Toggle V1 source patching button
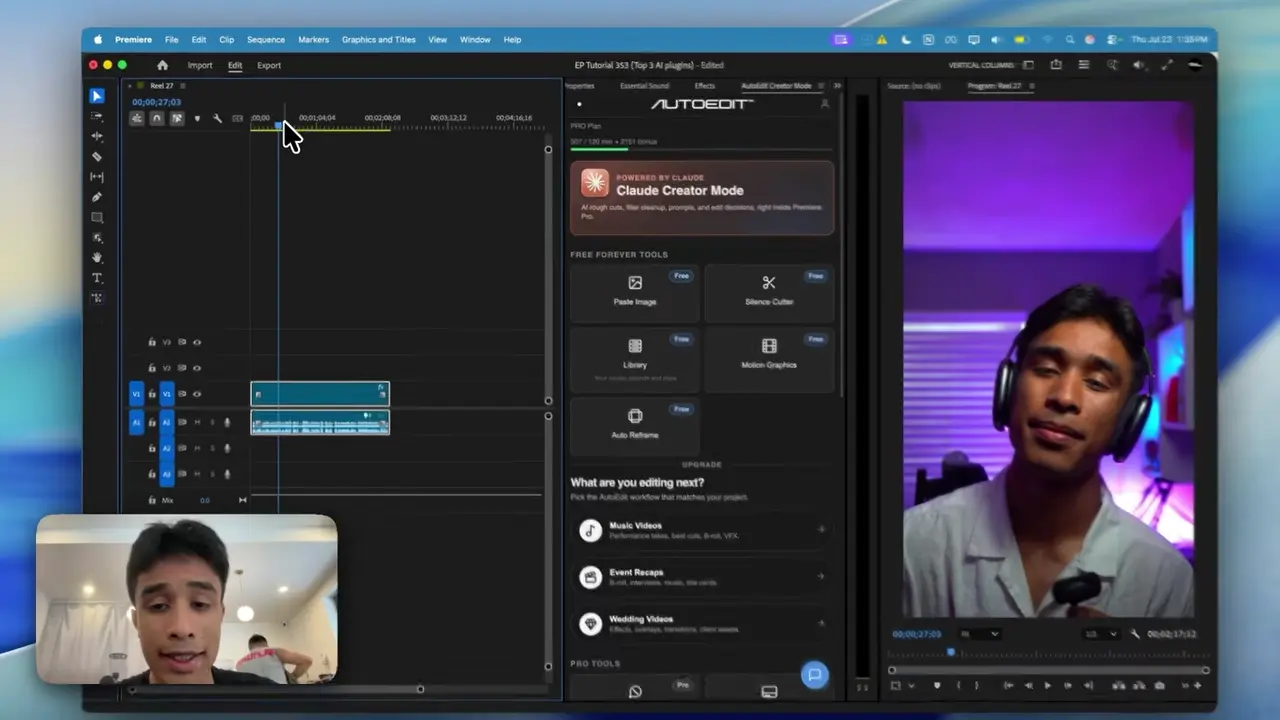Viewport: 1280px width, 720px height. [137, 394]
